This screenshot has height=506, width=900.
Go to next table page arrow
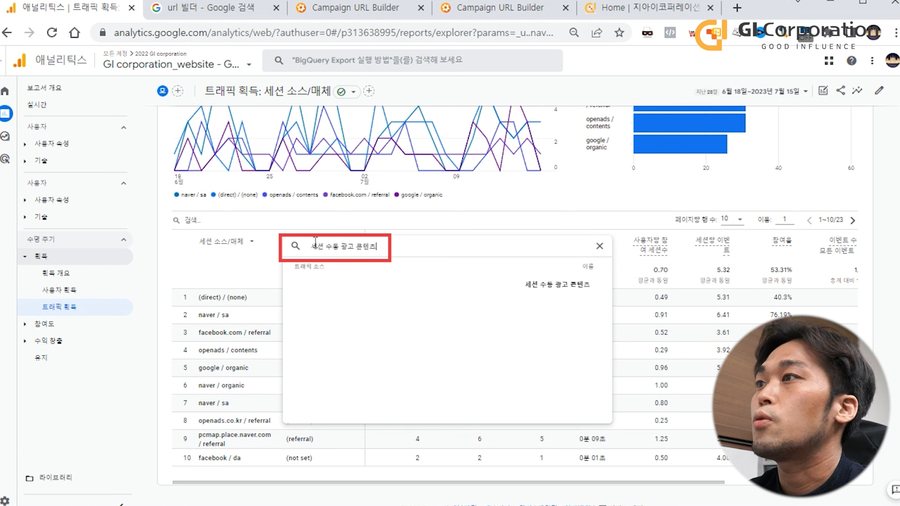click(852, 220)
